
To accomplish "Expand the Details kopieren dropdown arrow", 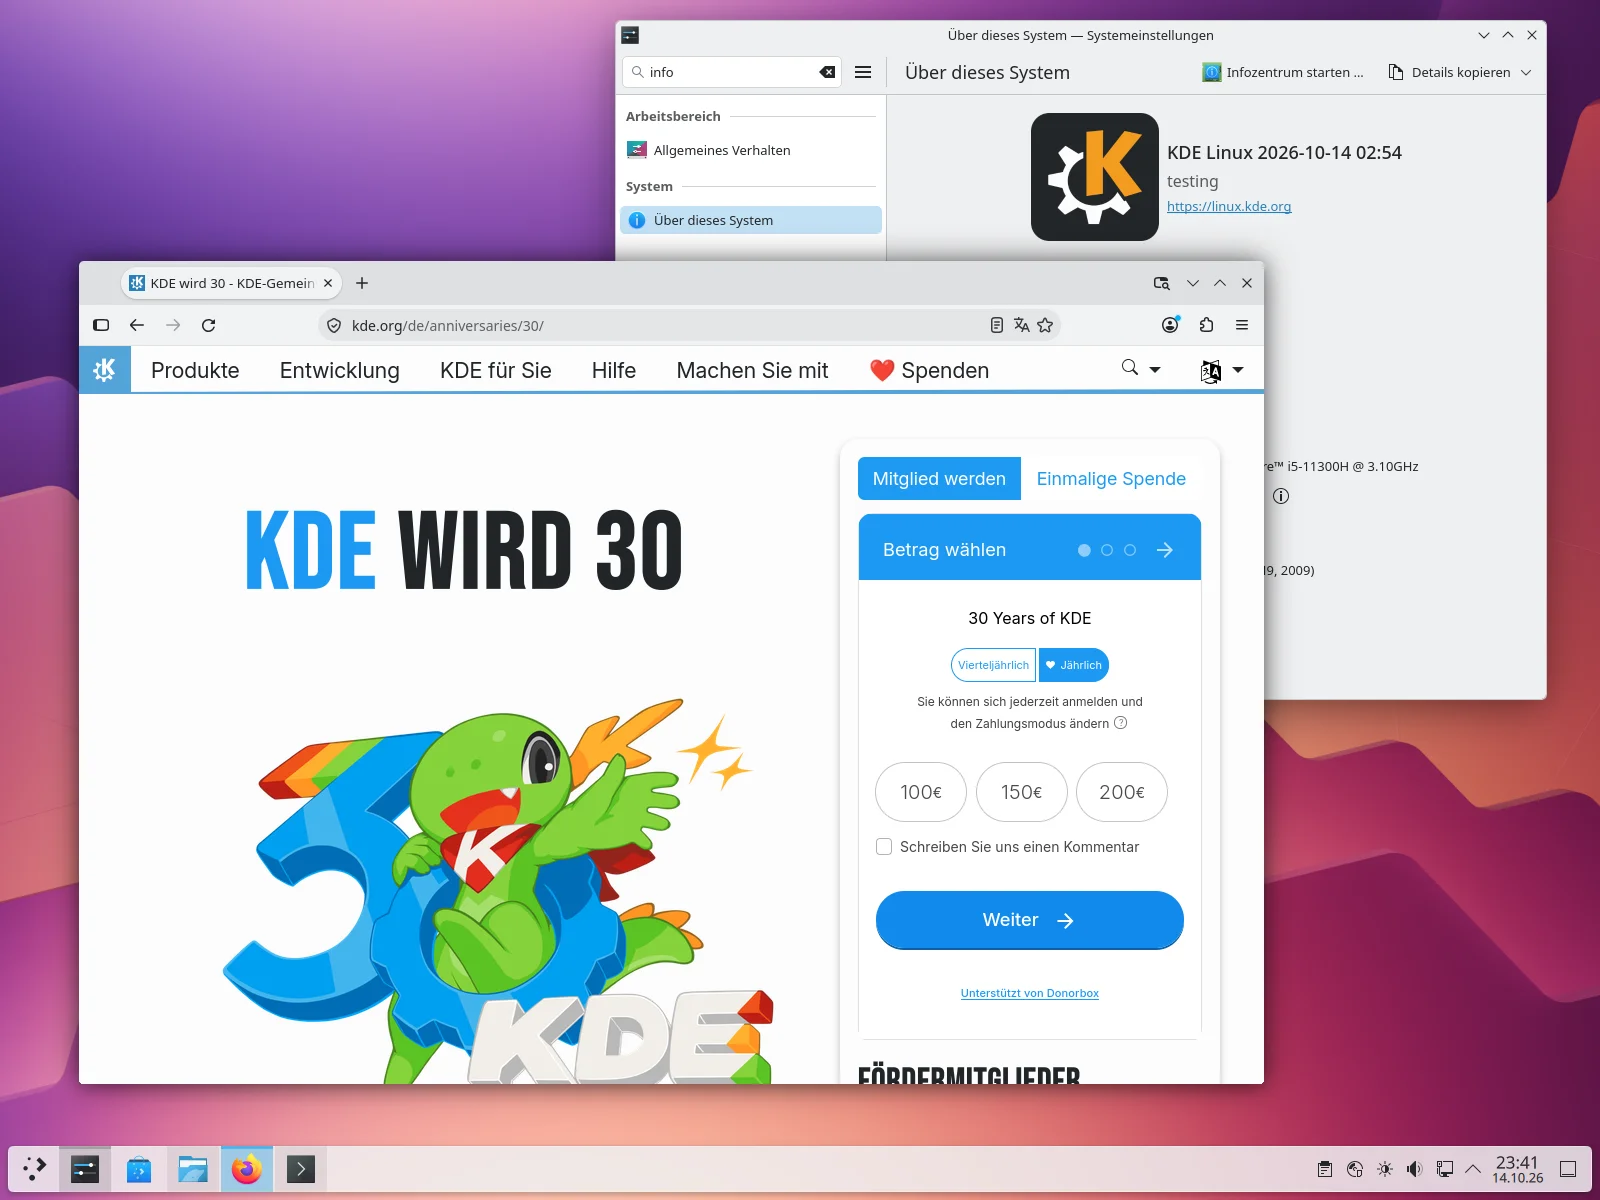I will 1526,72.
